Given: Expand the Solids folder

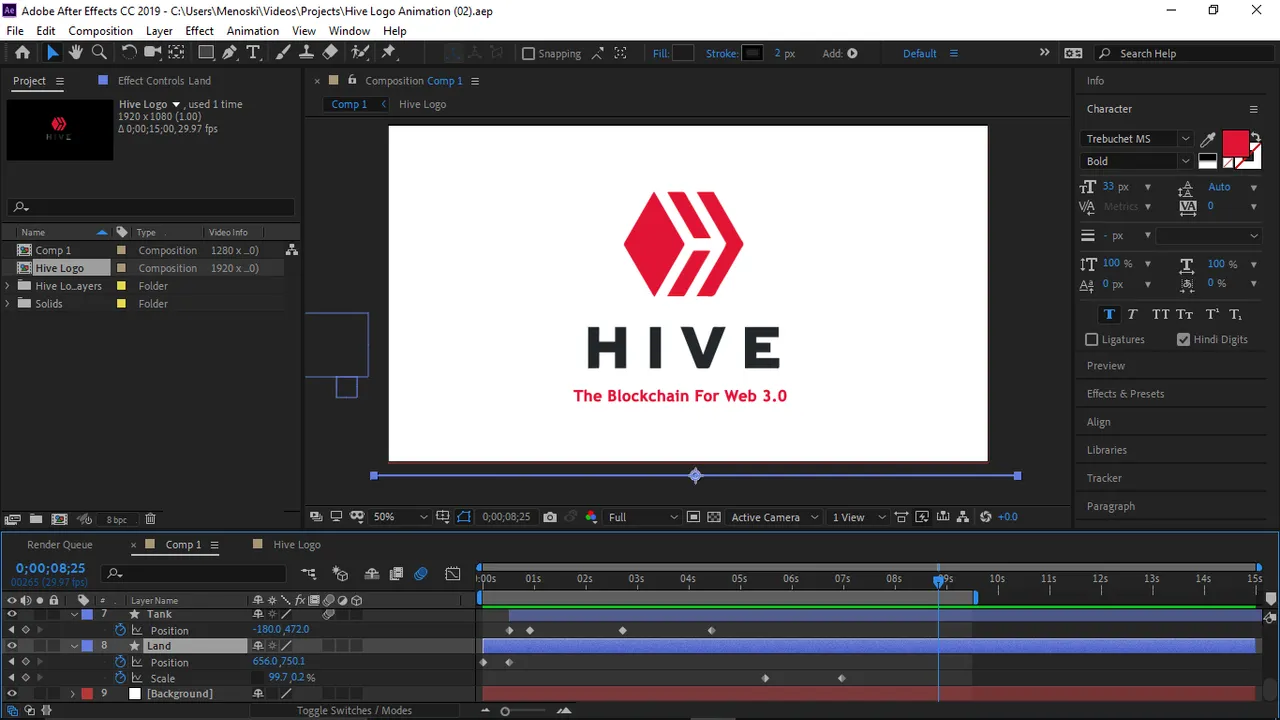Looking at the screenshot, I should [x=8, y=304].
